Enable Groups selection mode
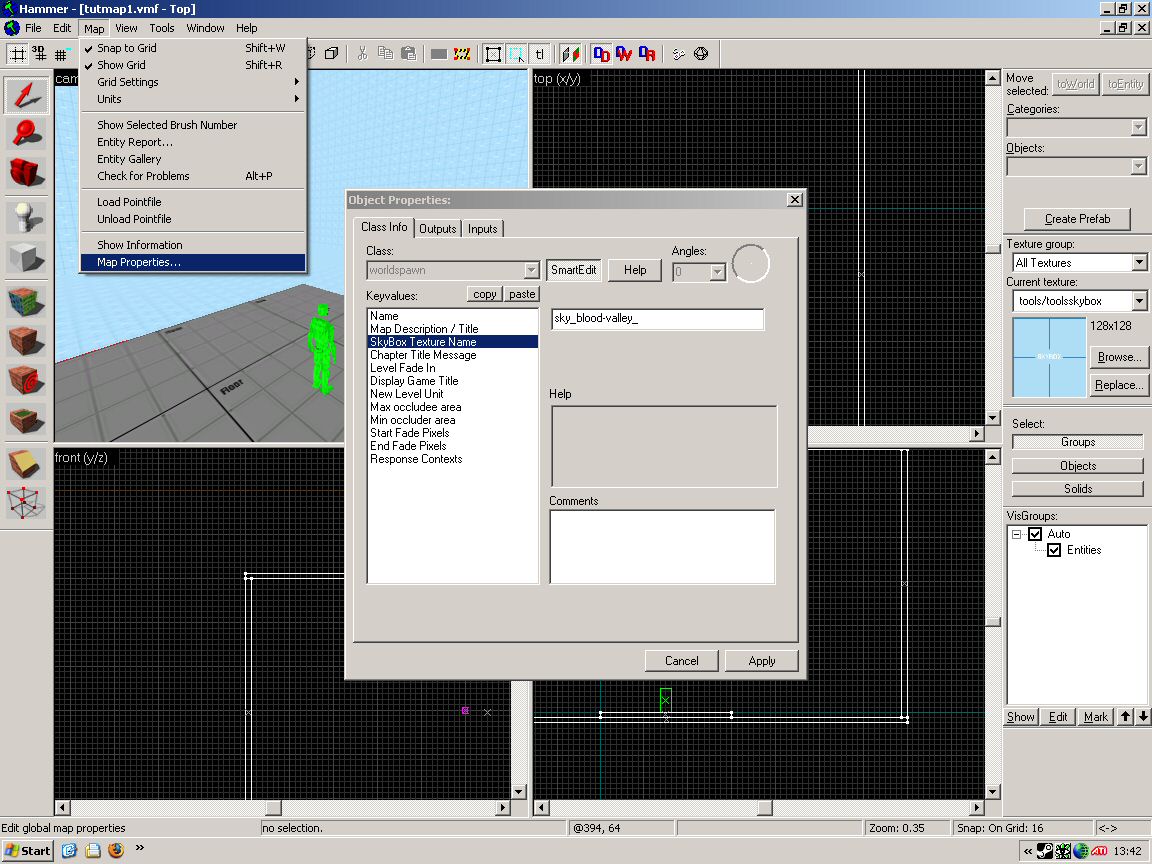 coord(1078,442)
